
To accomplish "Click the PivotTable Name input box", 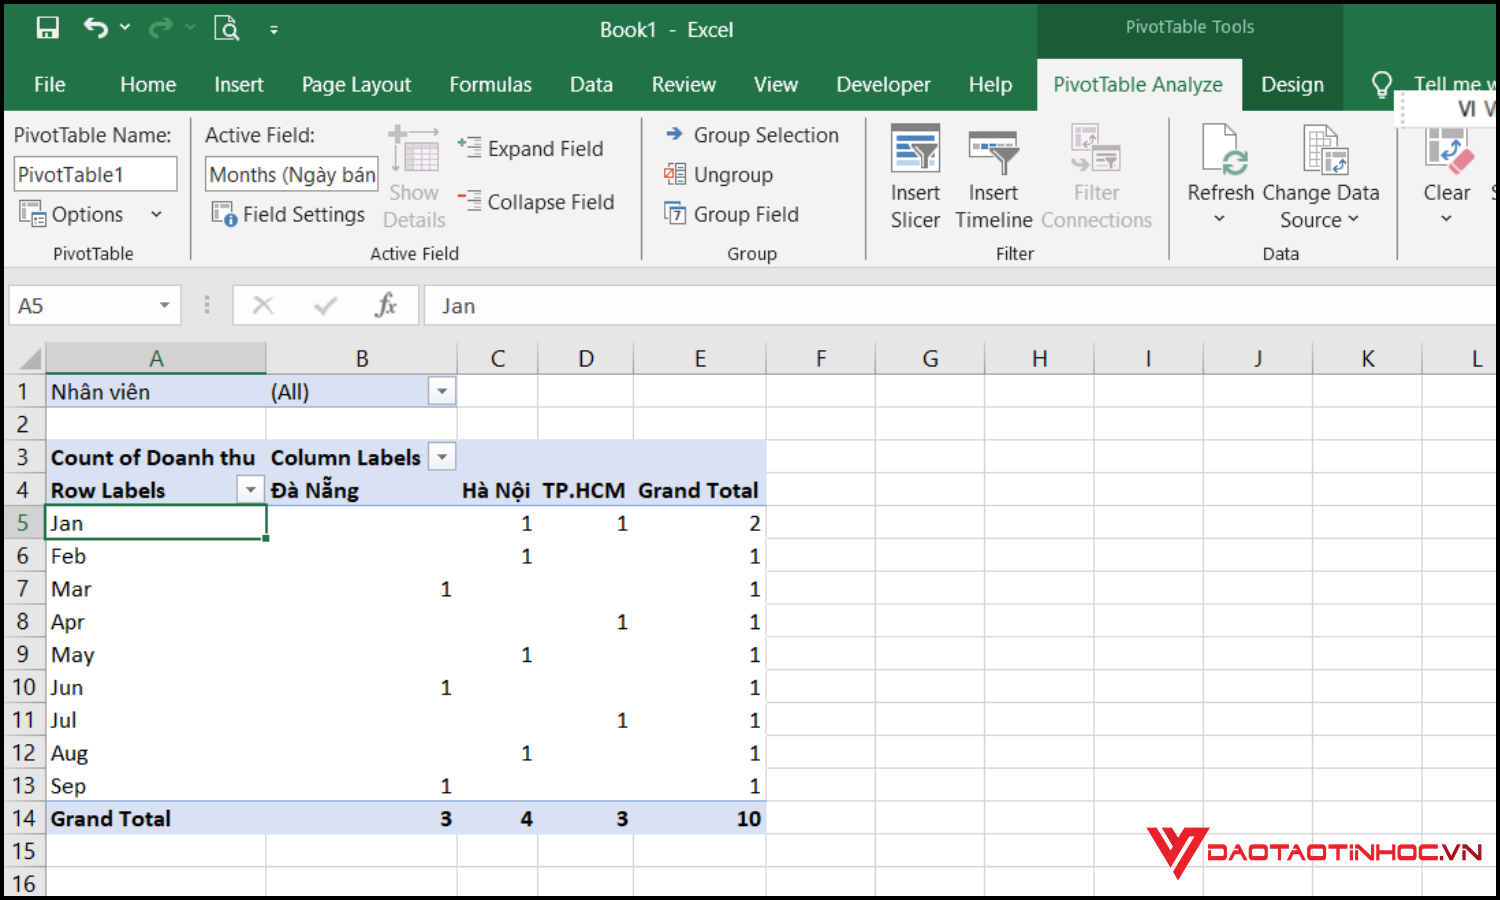I will (x=95, y=173).
